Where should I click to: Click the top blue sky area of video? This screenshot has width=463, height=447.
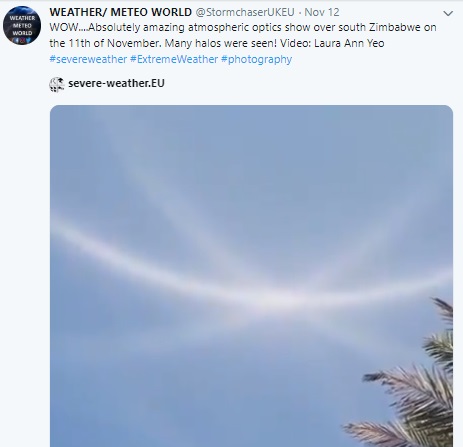pos(251,140)
